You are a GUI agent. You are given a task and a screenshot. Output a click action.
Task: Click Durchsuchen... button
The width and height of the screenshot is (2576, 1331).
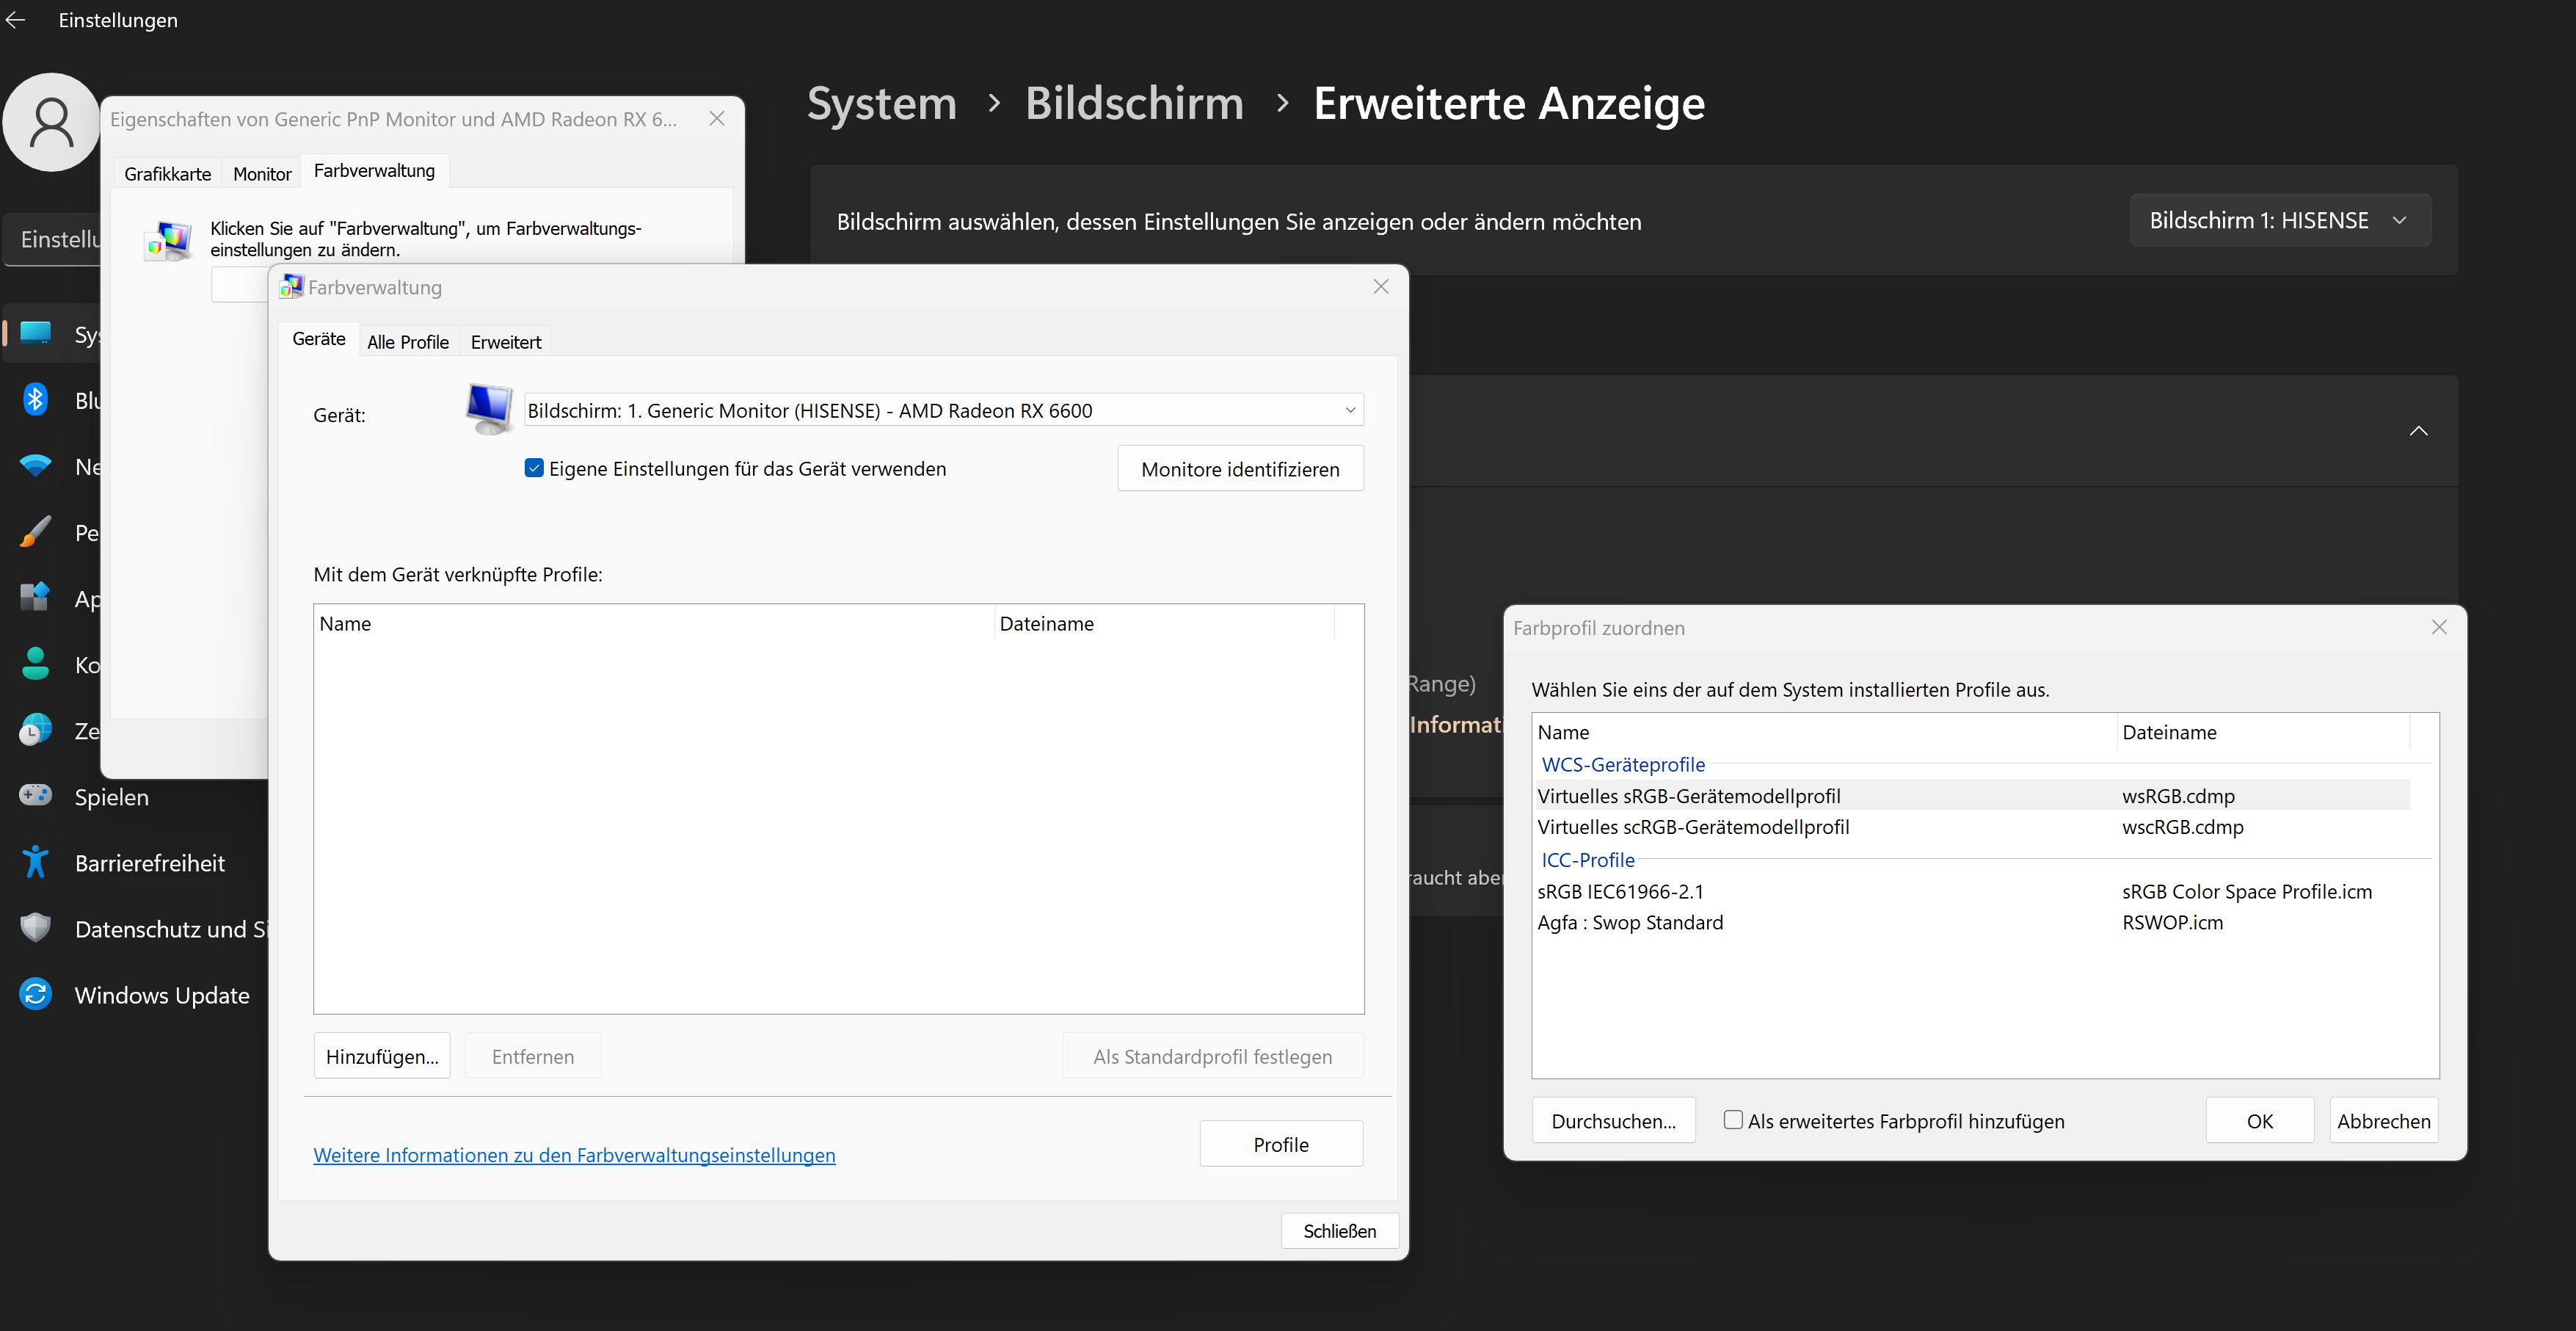tap(1614, 1121)
